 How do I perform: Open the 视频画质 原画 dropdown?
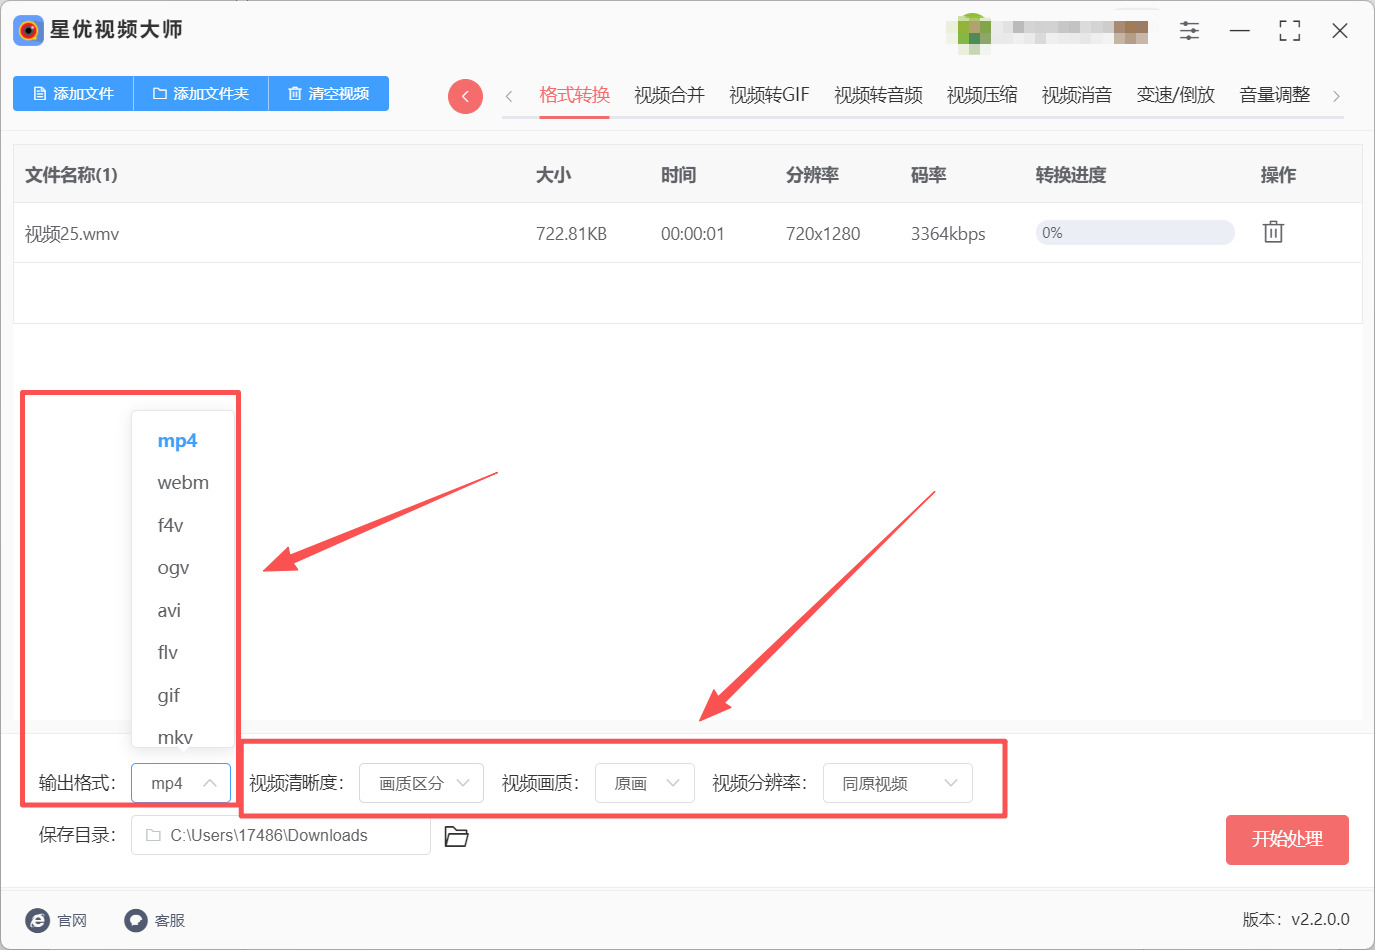coord(644,783)
